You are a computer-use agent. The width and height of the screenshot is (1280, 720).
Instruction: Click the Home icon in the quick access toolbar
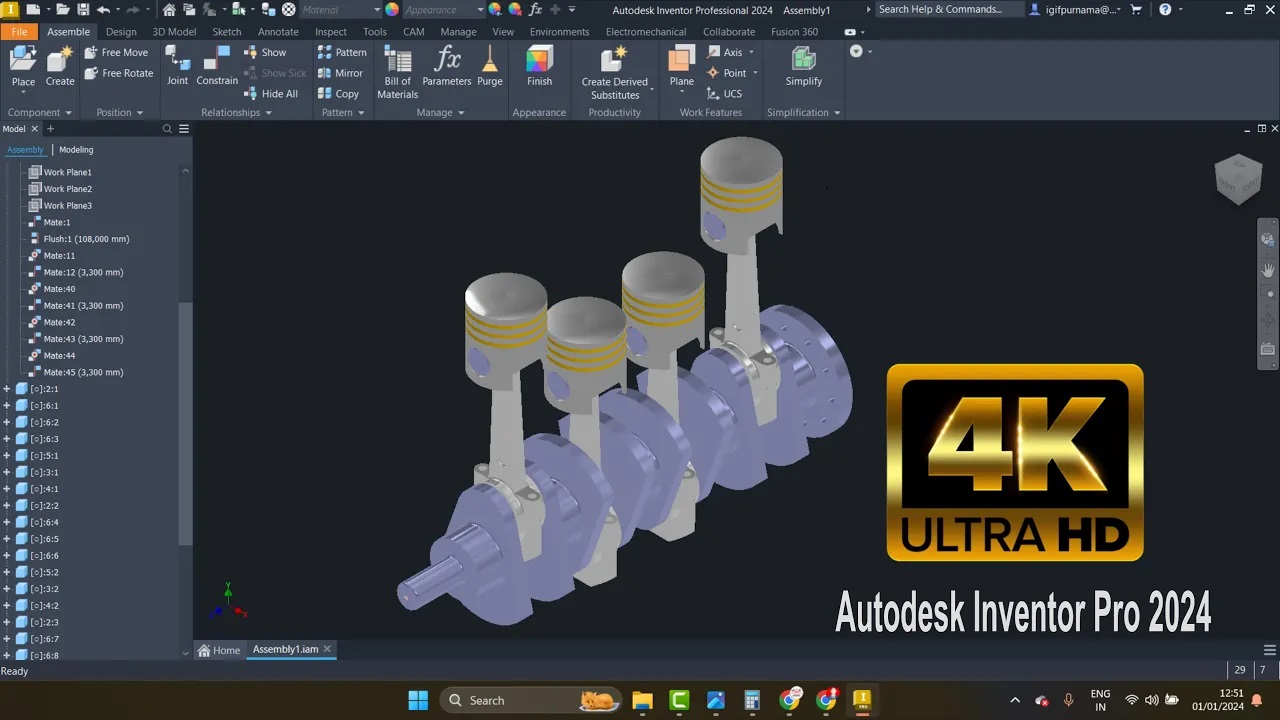pyautogui.click(x=169, y=9)
